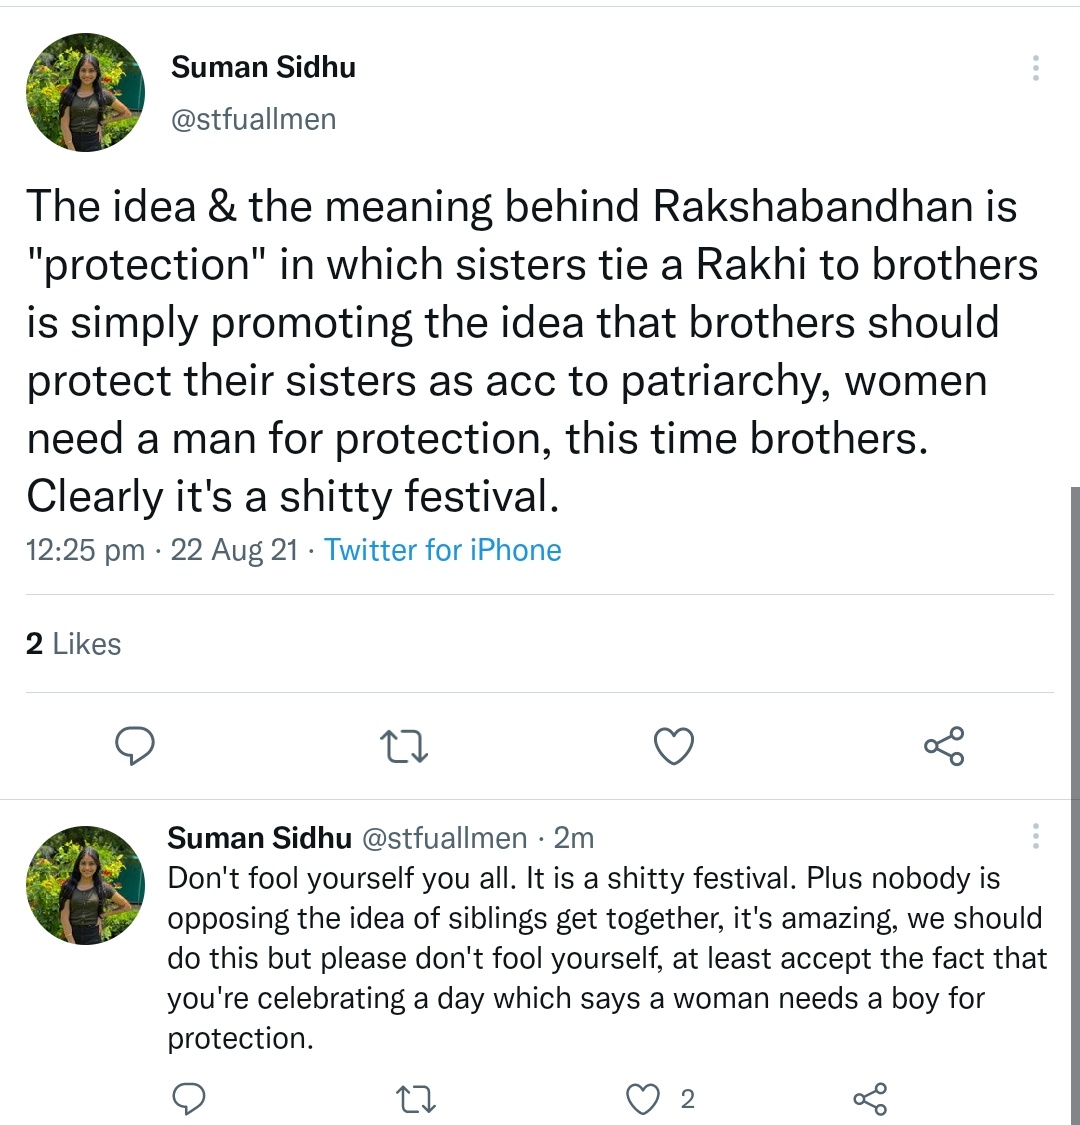Open three-dot menu on reply tweet
The width and height of the screenshot is (1080, 1125).
(1035, 836)
